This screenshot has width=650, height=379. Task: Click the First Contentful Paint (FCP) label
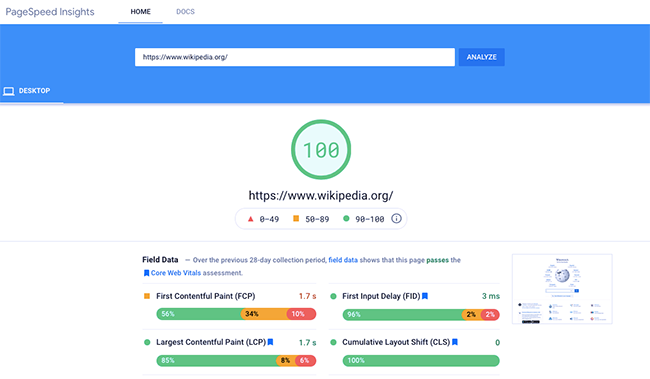point(206,296)
